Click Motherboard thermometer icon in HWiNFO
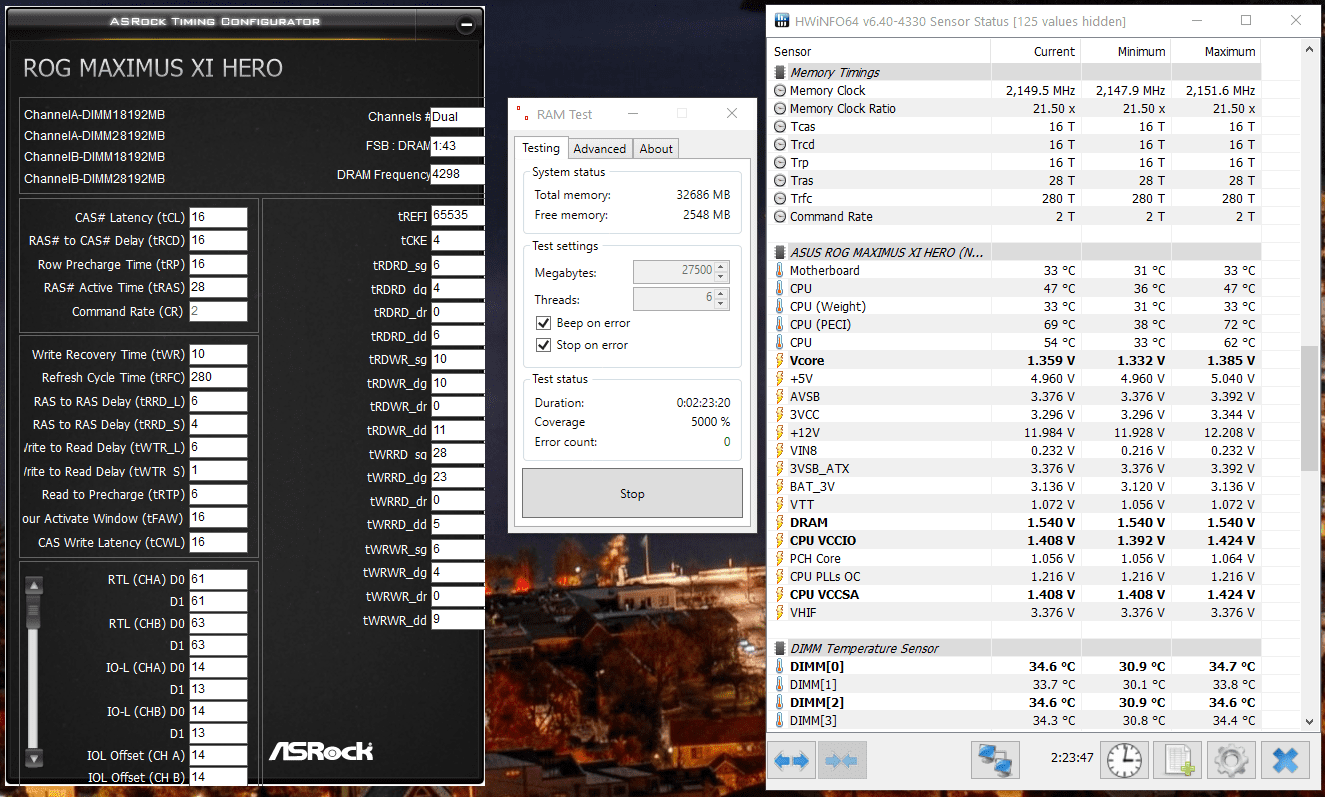This screenshot has width=1325, height=797. click(780, 270)
